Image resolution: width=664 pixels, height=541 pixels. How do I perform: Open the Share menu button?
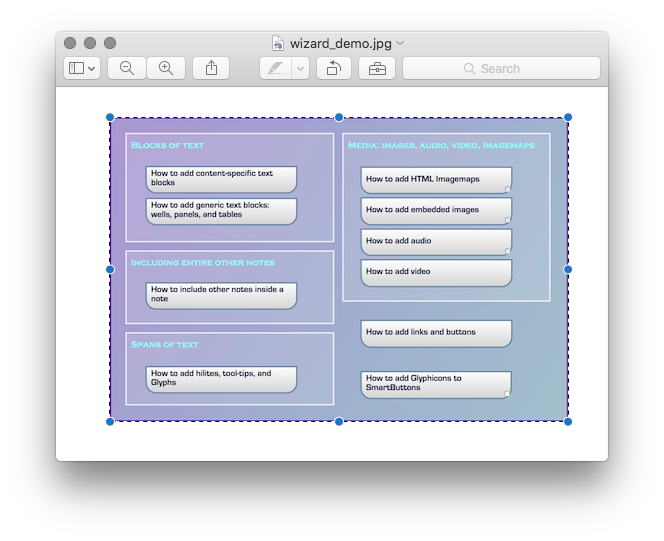(x=211, y=68)
